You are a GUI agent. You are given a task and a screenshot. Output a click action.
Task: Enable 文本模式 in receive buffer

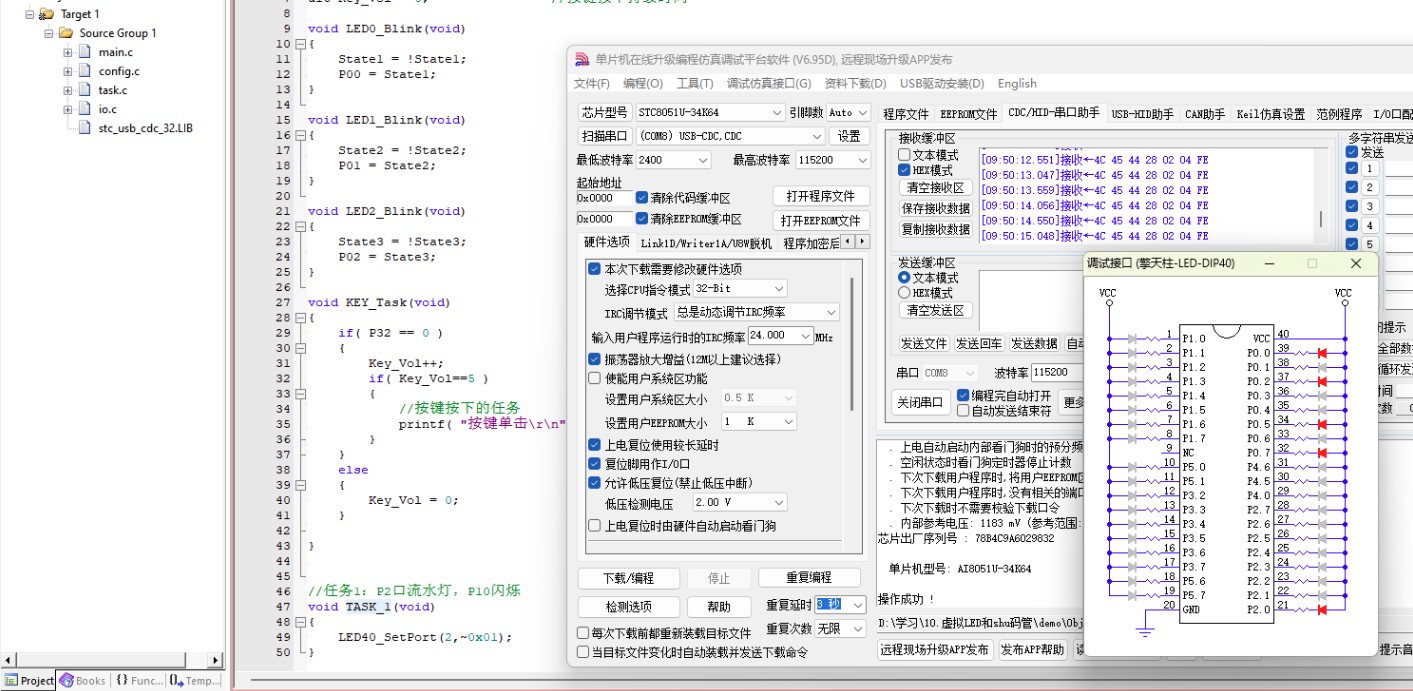pos(904,155)
